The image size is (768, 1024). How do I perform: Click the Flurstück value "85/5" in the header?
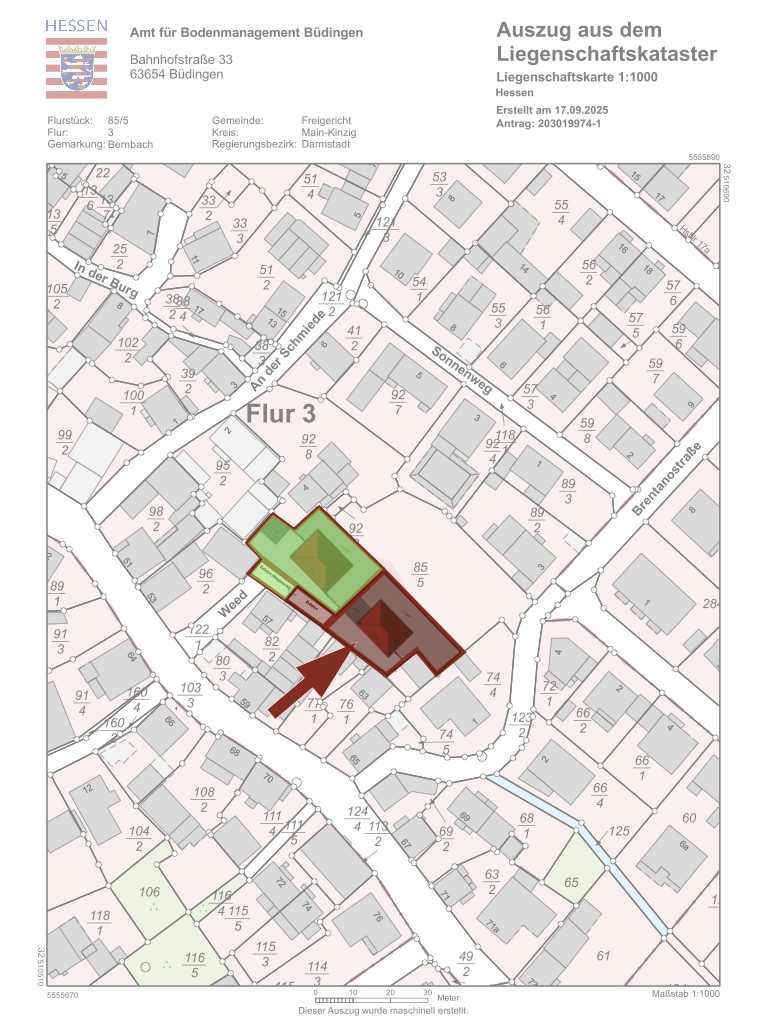[118, 120]
